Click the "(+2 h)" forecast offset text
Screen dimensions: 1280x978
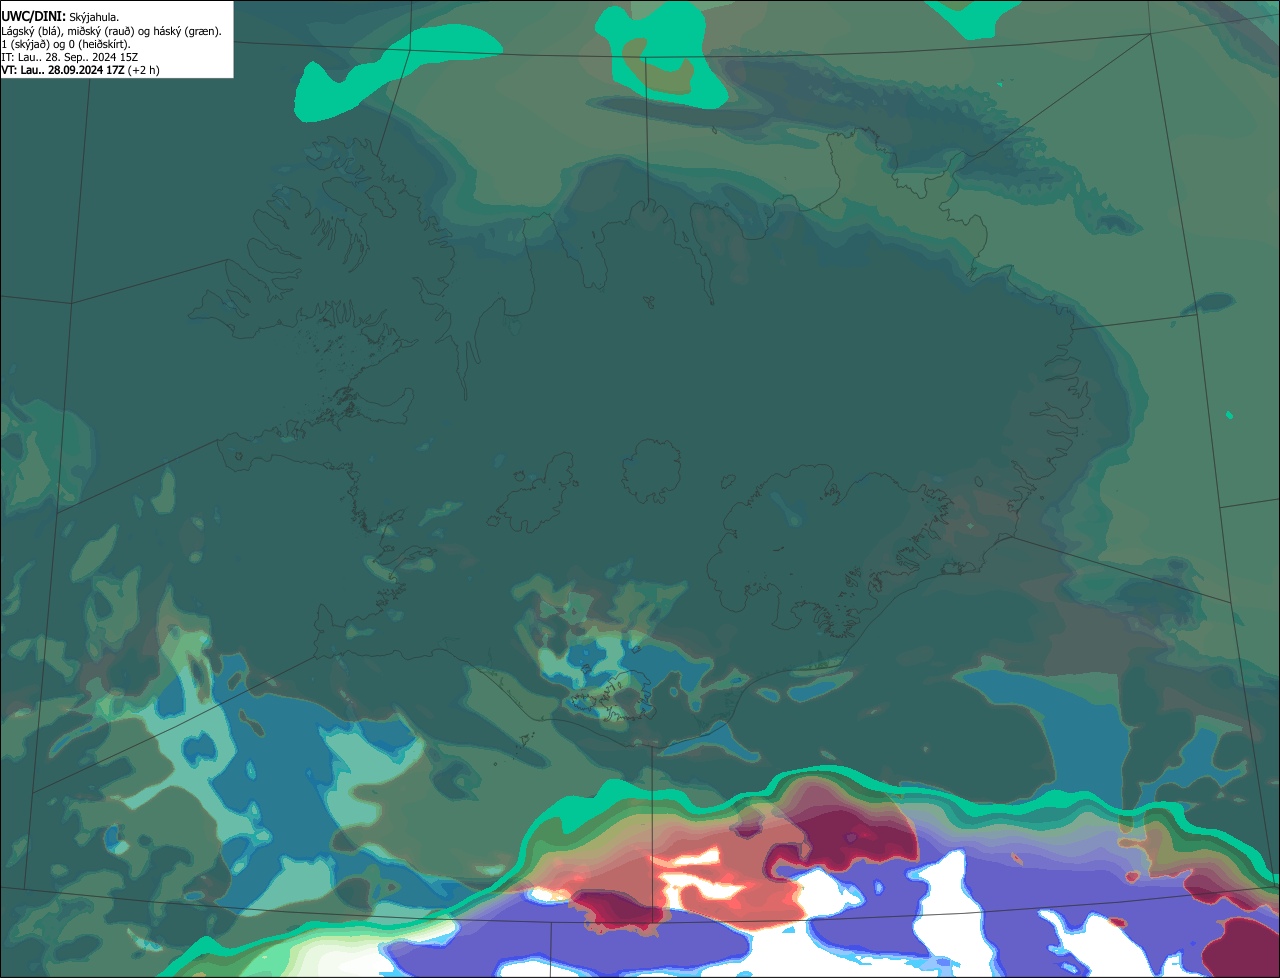coord(144,70)
